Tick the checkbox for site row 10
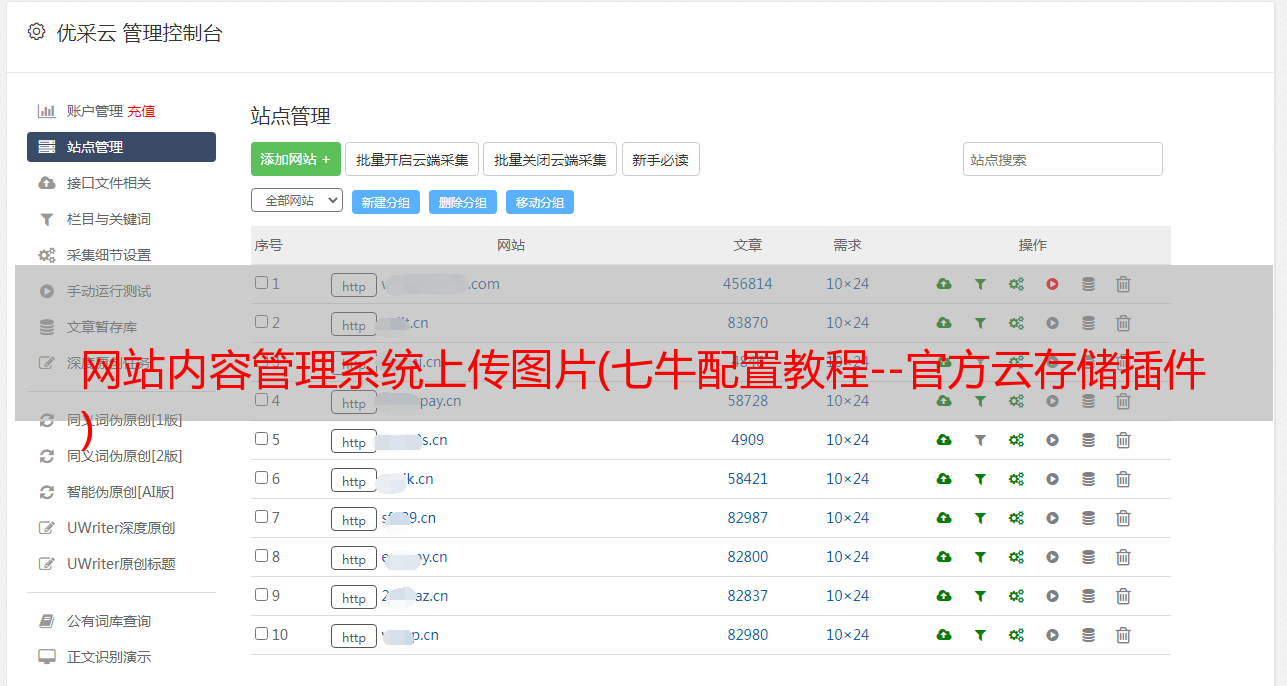Image resolution: width=1287 pixels, height=686 pixels. pyautogui.click(x=261, y=634)
